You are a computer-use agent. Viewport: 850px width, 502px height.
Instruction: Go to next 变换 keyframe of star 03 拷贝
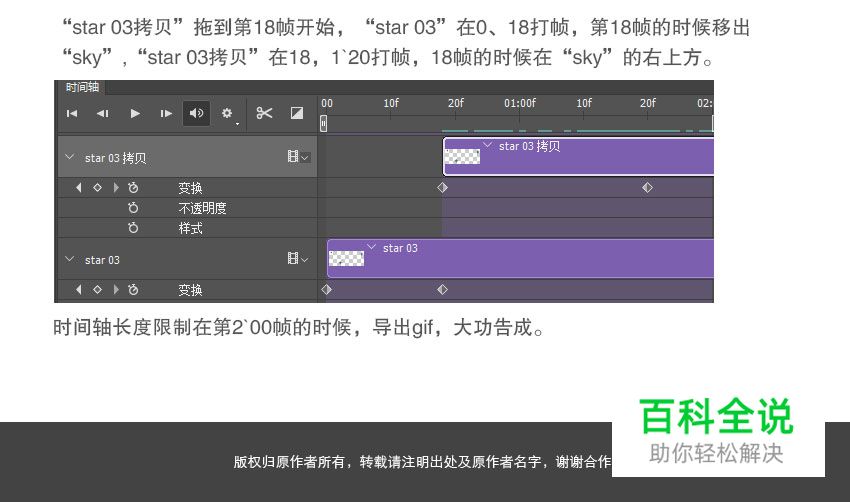click(115, 188)
